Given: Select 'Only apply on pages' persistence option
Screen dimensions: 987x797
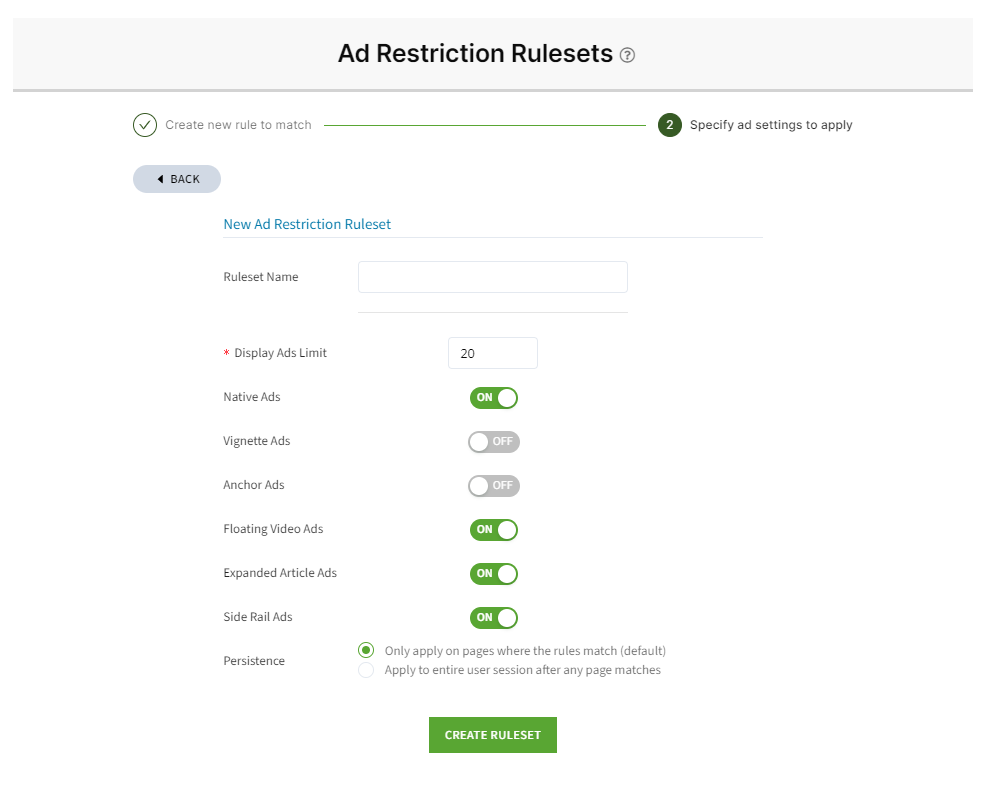Looking at the screenshot, I should click(x=366, y=650).
